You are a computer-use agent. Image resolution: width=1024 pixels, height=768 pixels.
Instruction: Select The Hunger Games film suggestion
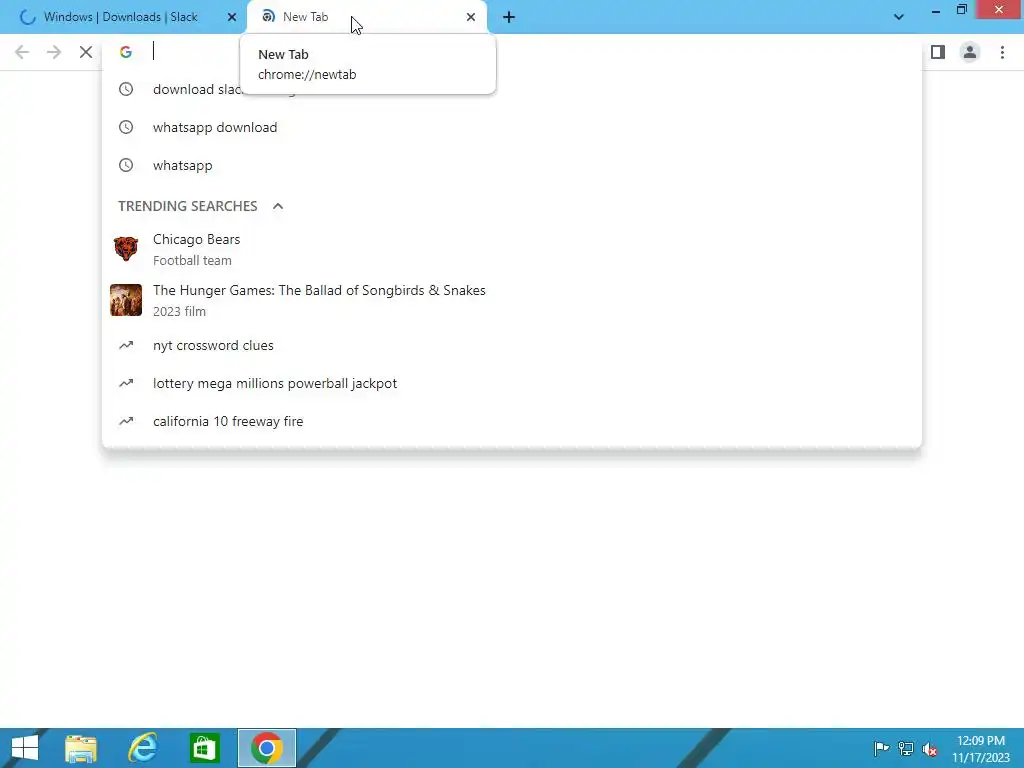[512, 300]
